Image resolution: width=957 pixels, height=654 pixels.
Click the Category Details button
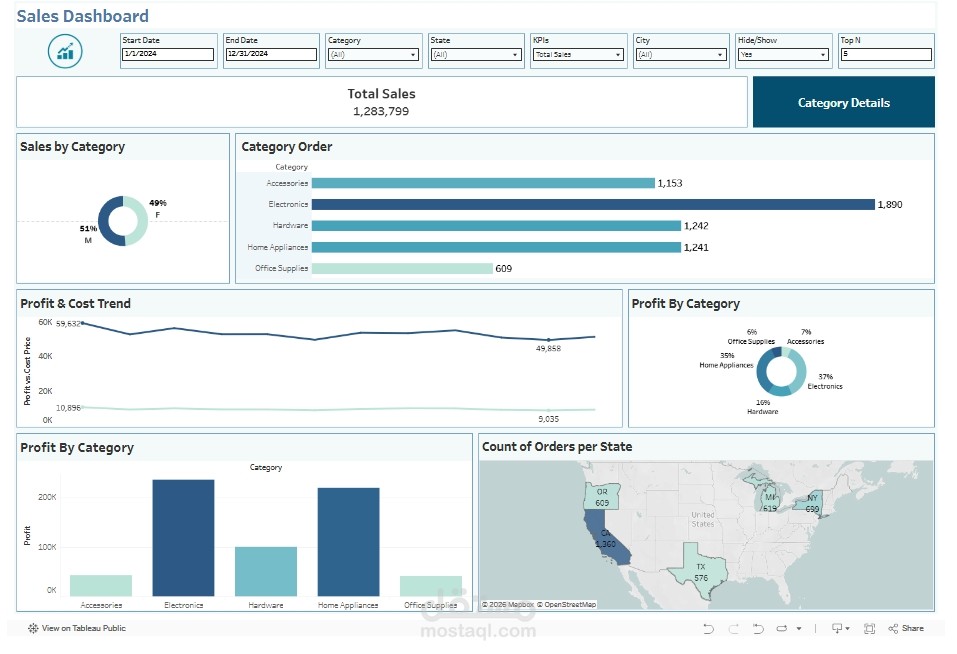(843, 101)
